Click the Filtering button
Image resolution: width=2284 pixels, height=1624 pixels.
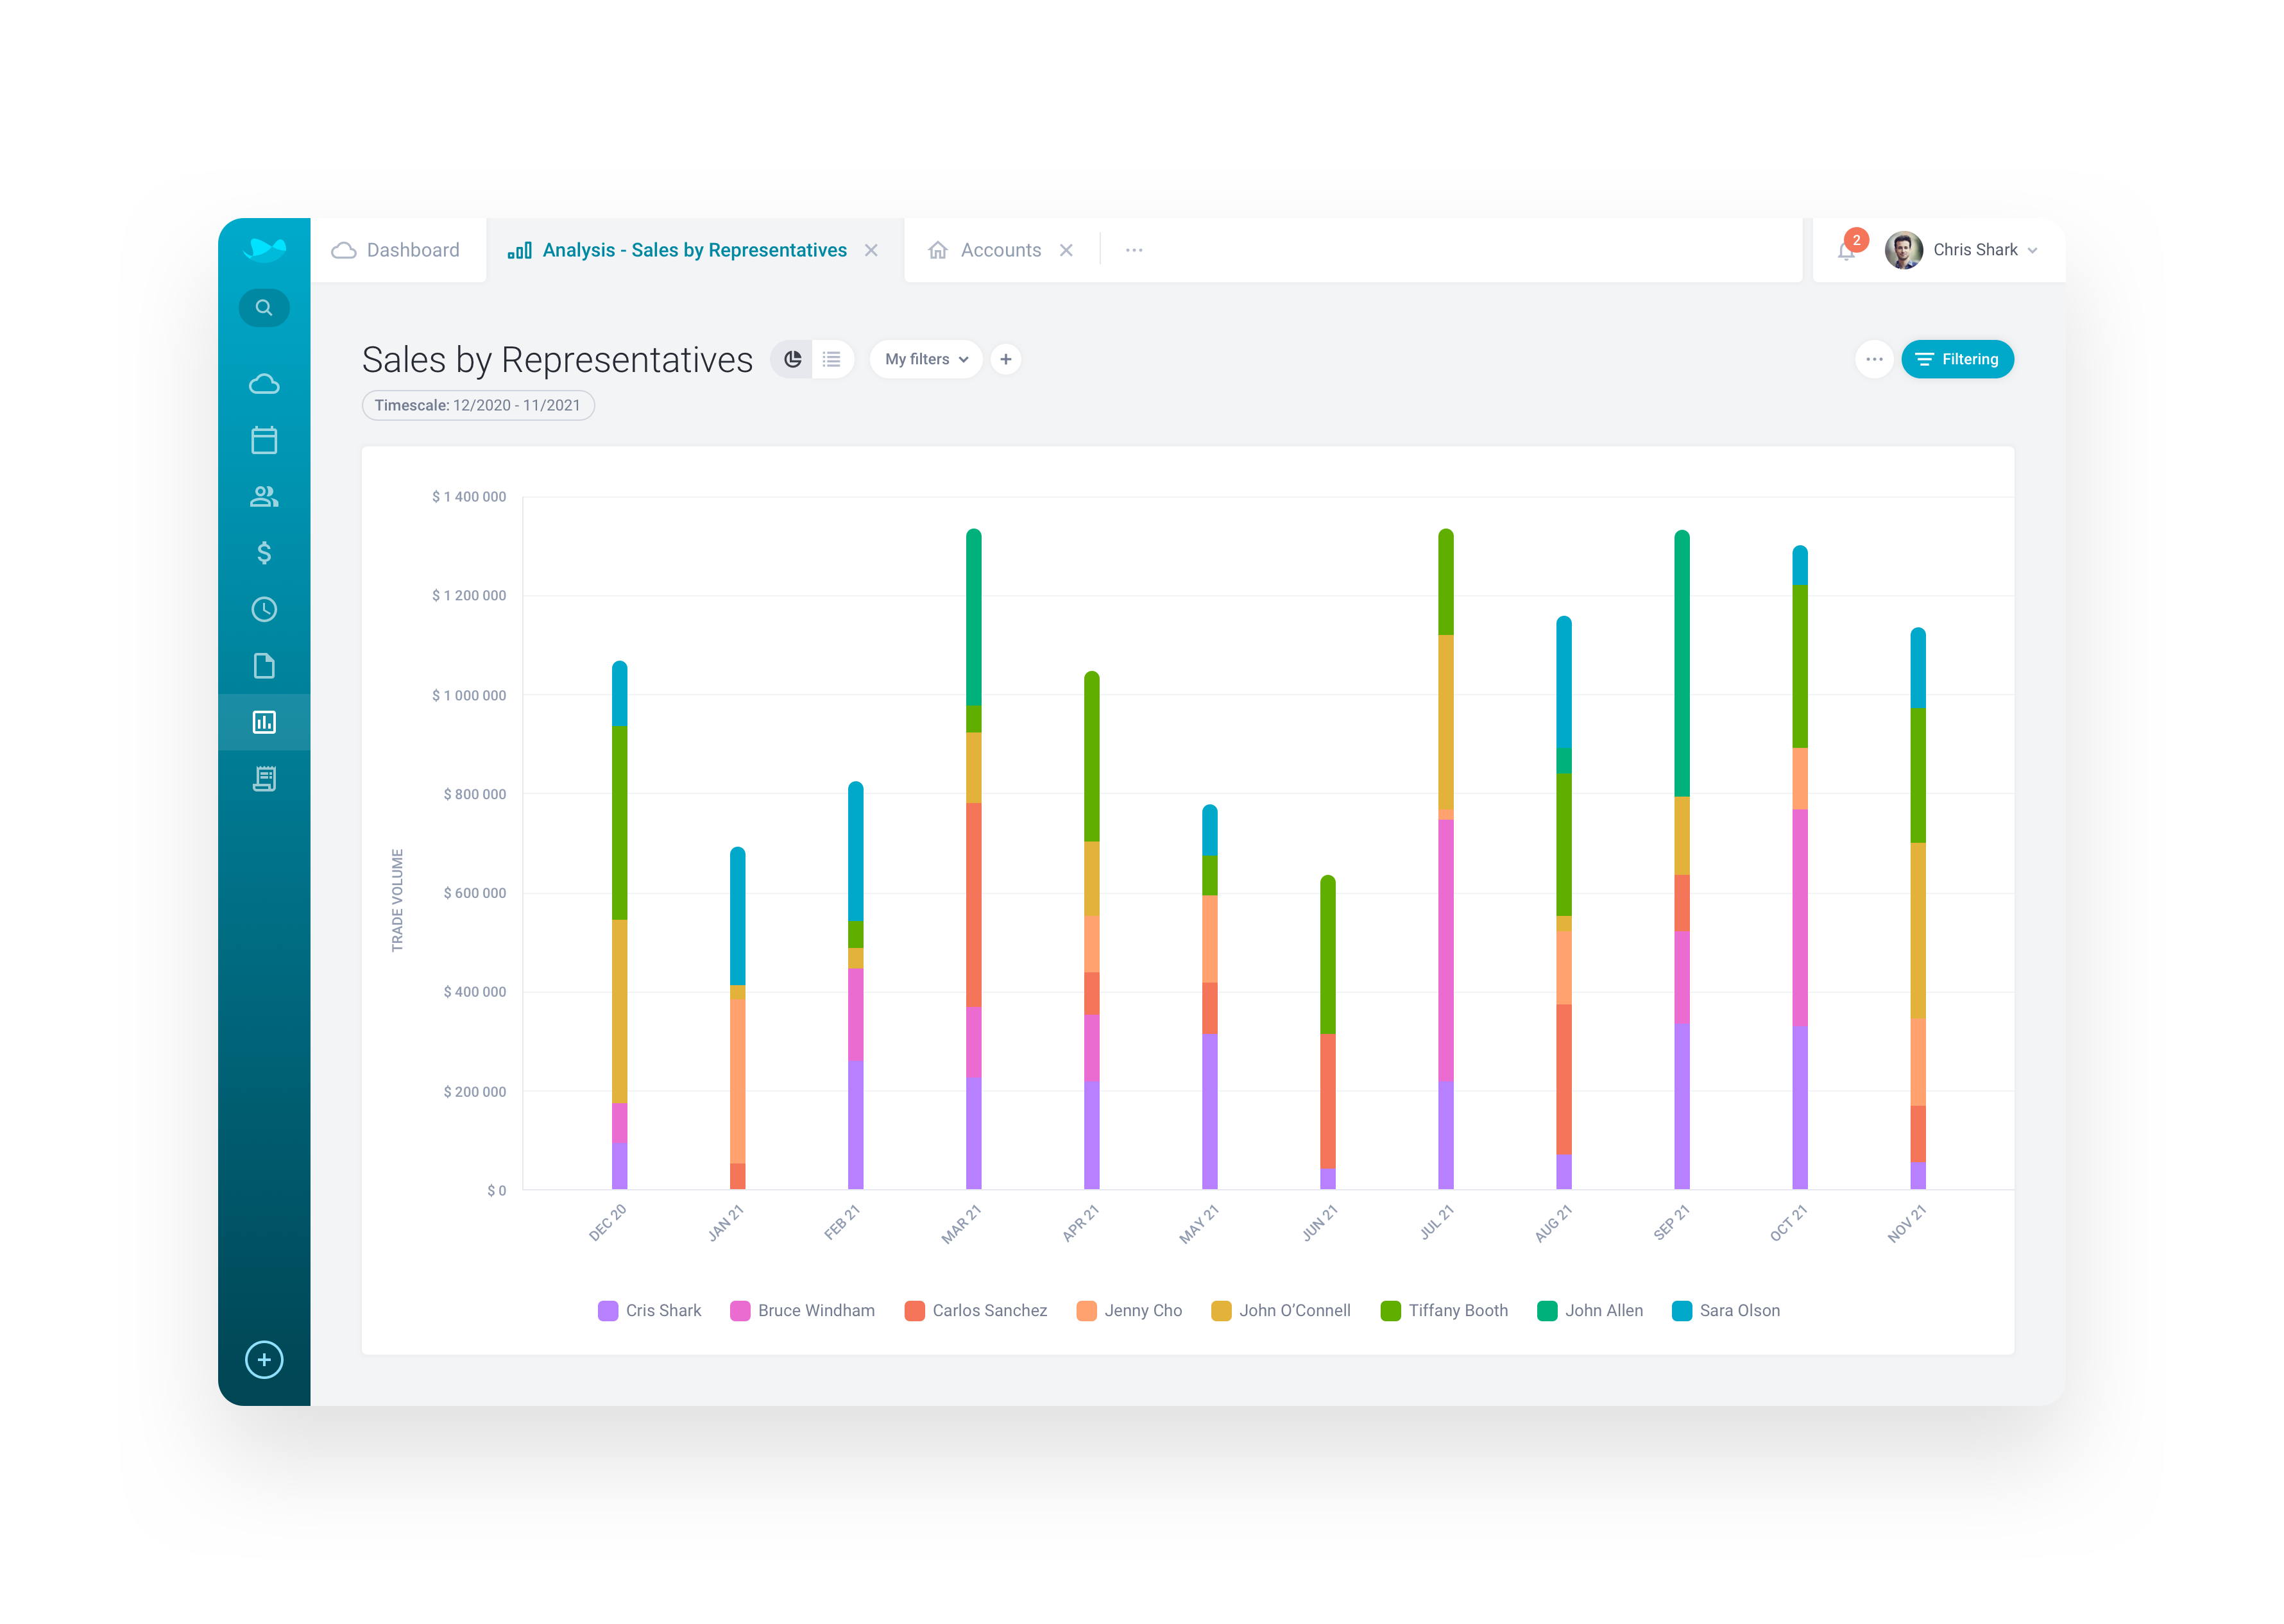tap(1957, 359)
